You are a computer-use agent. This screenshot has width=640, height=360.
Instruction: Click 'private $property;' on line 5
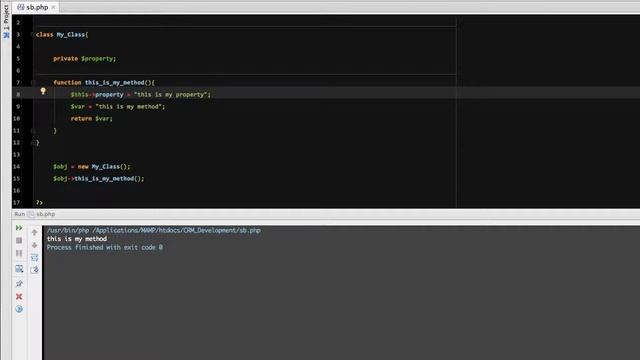(84, 59)
